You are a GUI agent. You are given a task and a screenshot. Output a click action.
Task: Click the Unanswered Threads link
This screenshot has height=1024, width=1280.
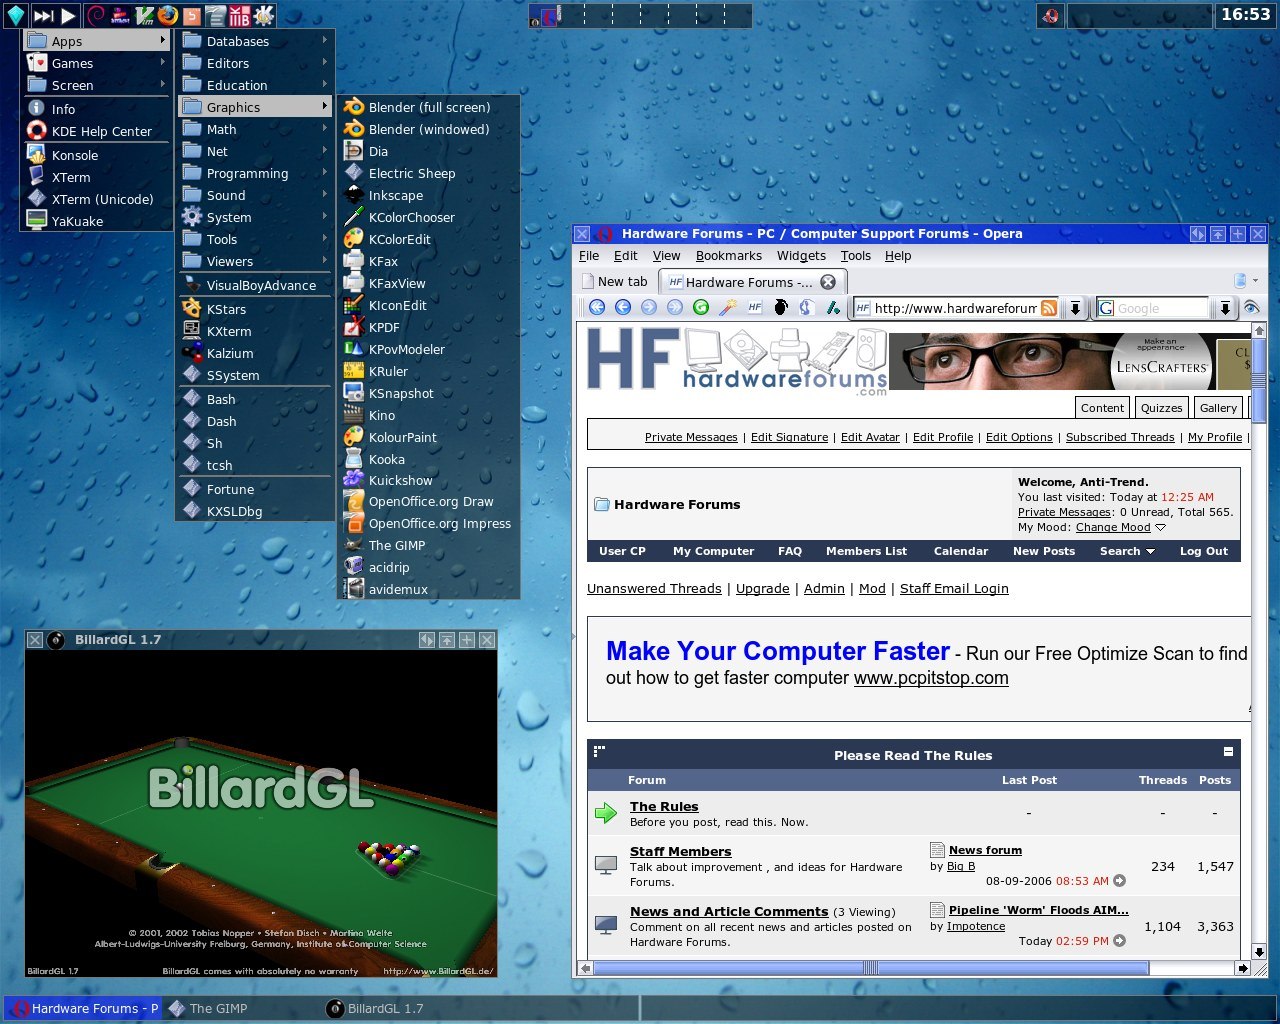654,589
